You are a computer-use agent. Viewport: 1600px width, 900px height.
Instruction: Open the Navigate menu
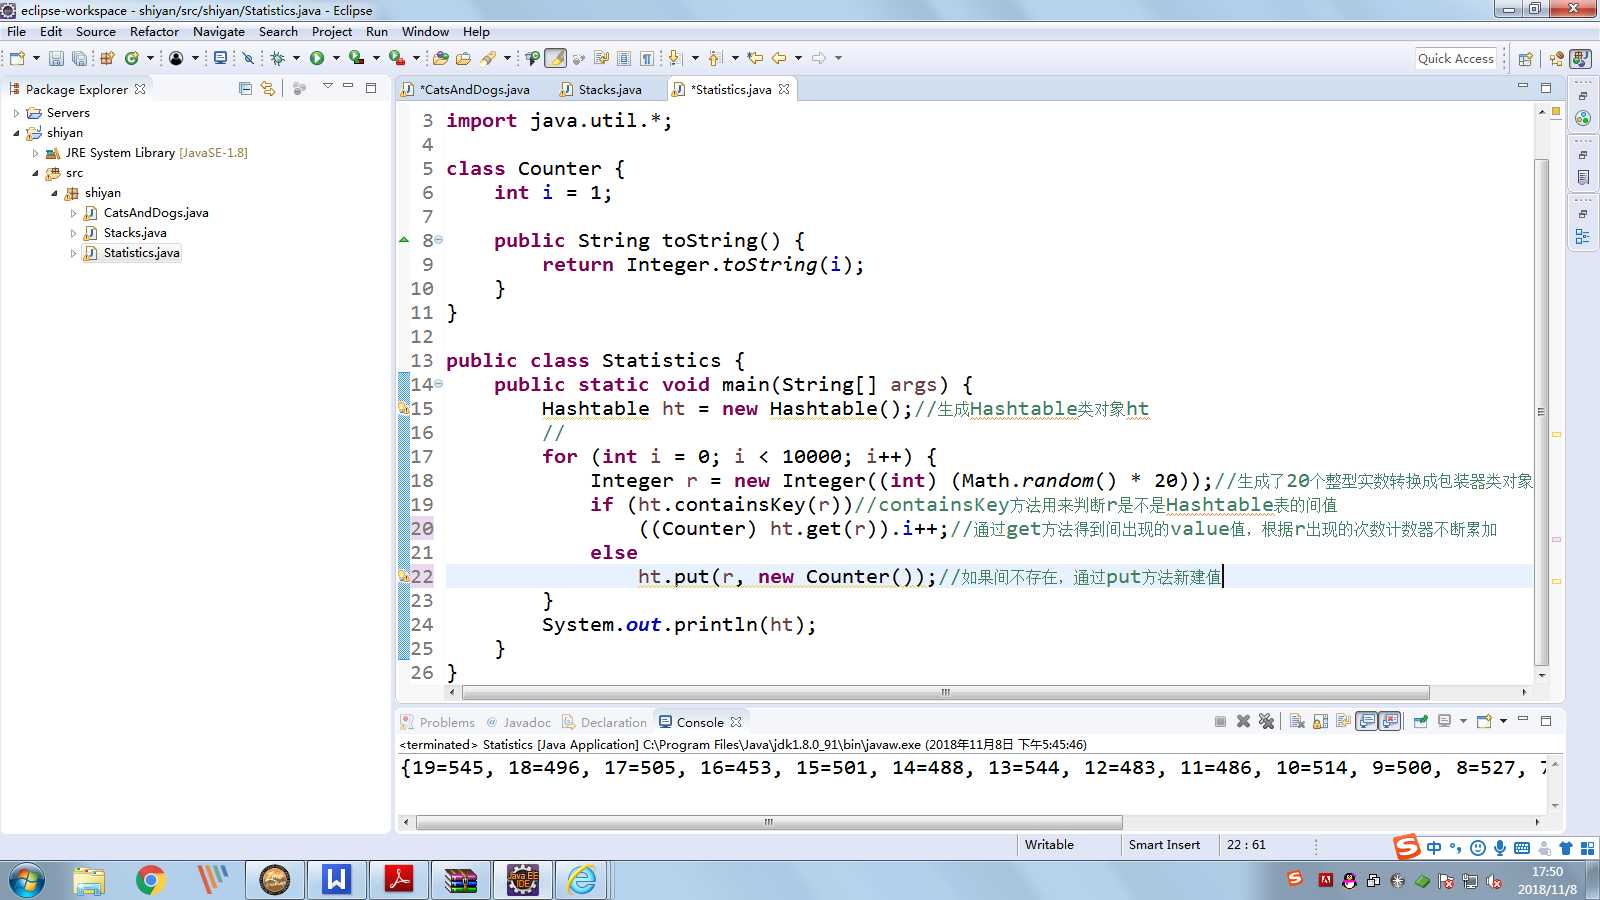[219, 31]
